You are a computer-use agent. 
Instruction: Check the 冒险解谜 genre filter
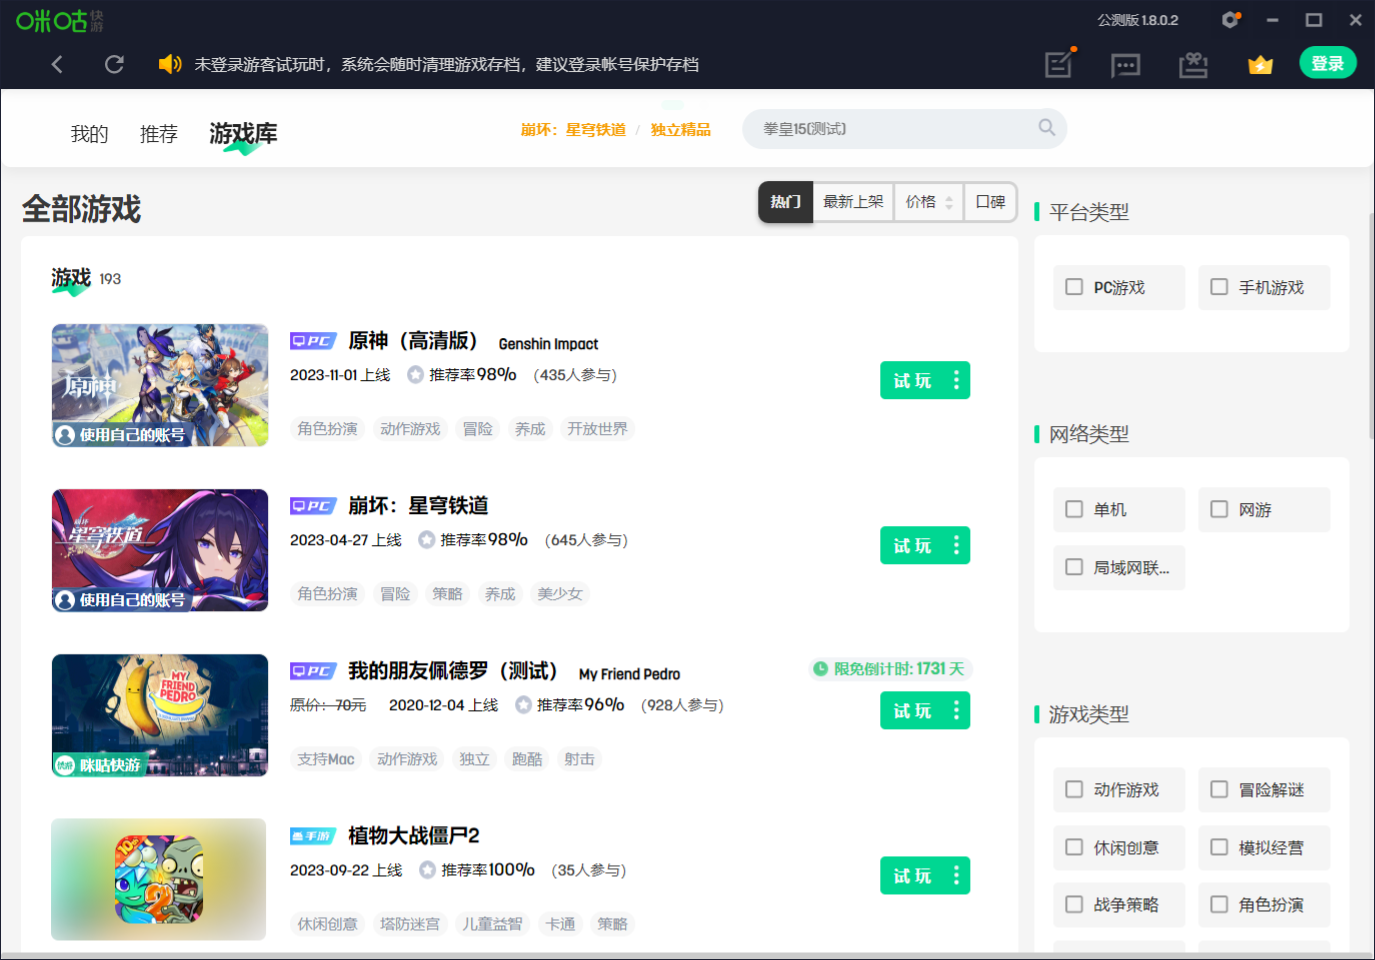click(1219, 790)
